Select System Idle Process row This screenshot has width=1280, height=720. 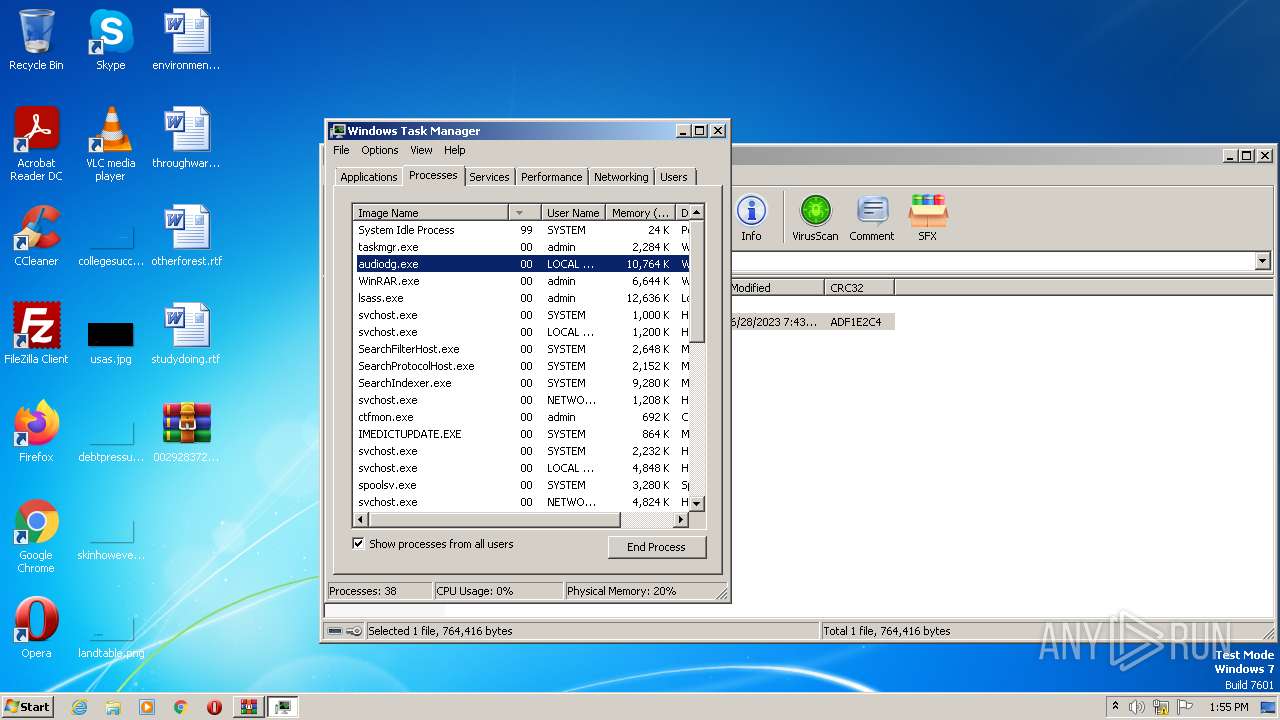(x=521, y=230)
